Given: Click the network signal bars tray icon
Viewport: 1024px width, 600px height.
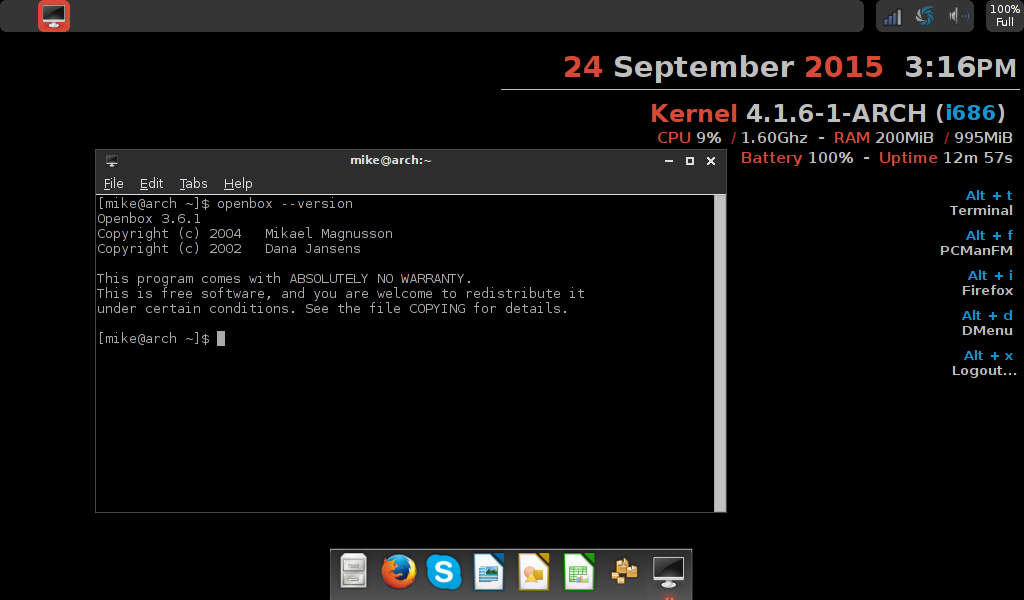Looking at the screenshot, I should [893, 16].
